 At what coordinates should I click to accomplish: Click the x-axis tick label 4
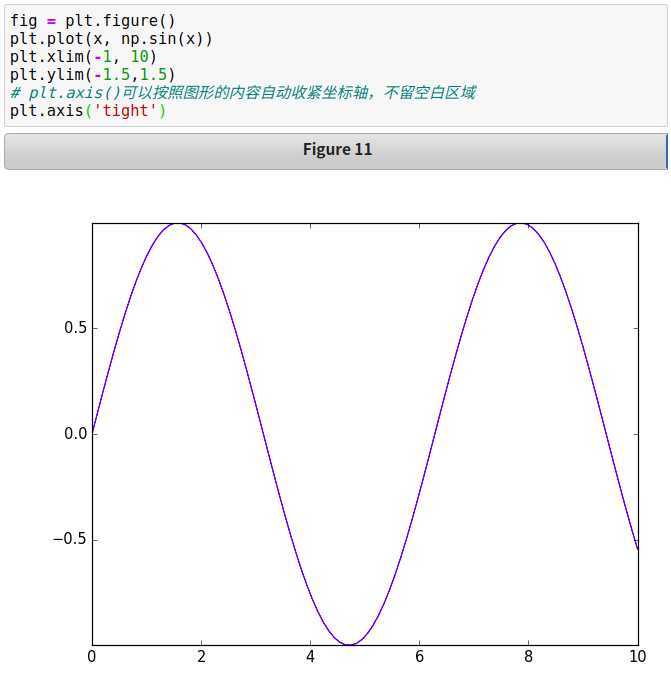(x=310, y=657)
